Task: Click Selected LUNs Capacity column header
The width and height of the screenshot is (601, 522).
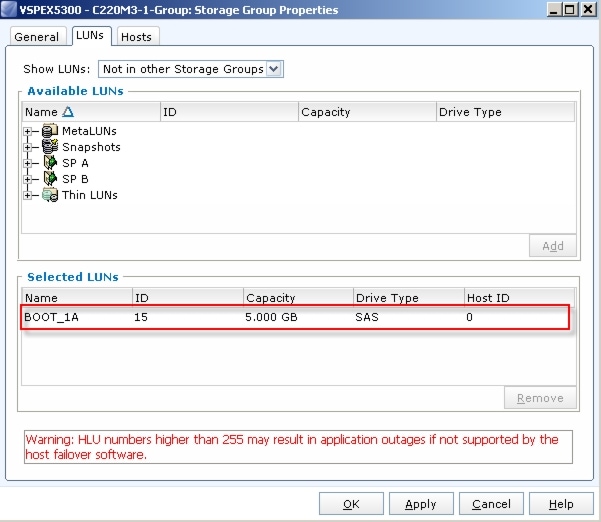Action: tap(298, 298)
